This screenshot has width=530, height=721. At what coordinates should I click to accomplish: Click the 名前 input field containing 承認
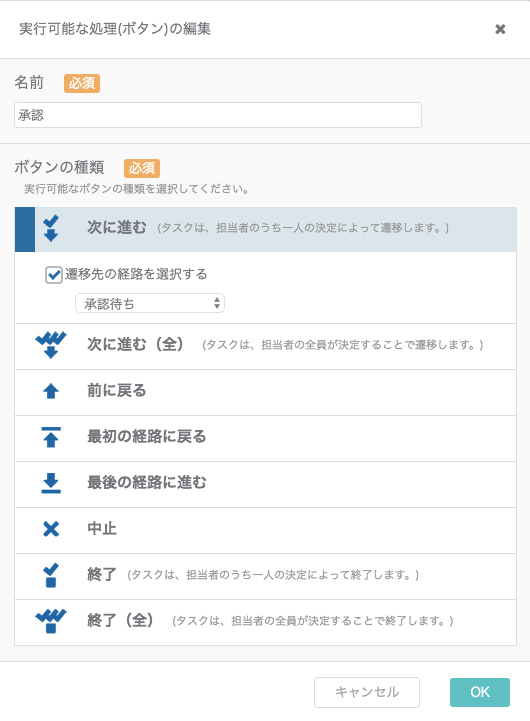[218, 115]
